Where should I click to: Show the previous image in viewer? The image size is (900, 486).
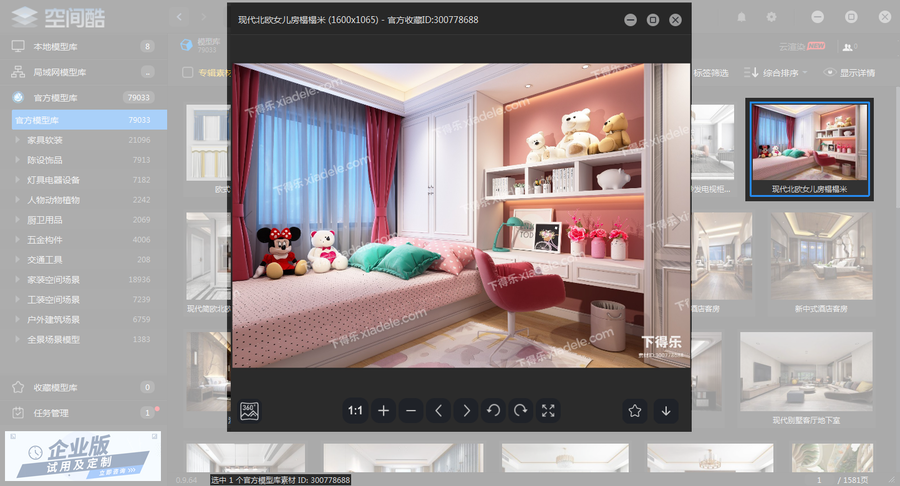coord(439,411)
